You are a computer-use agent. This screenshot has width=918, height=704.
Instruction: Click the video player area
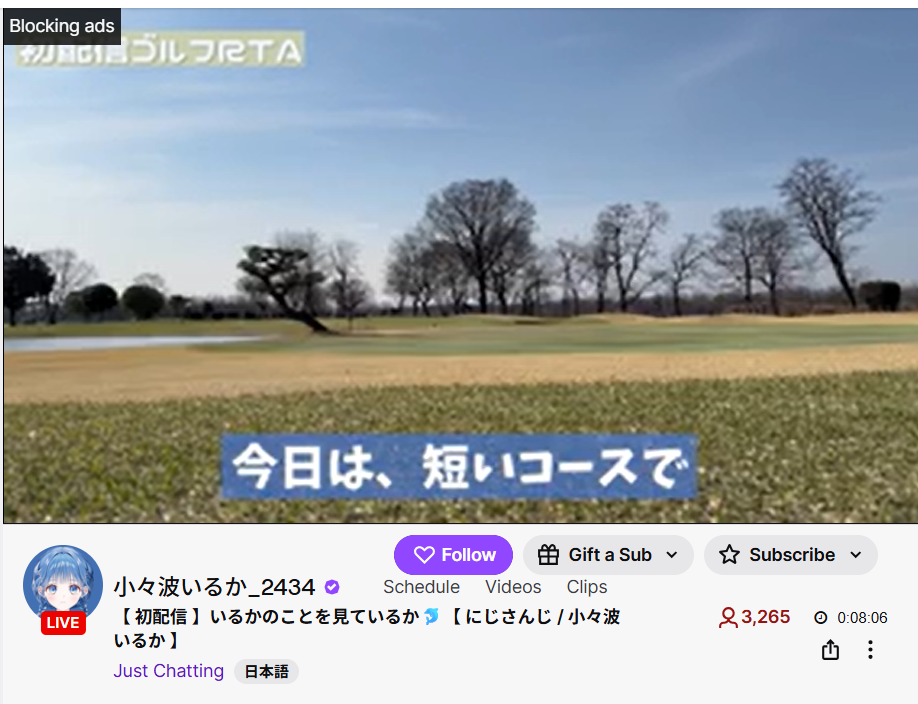(460, 265)
